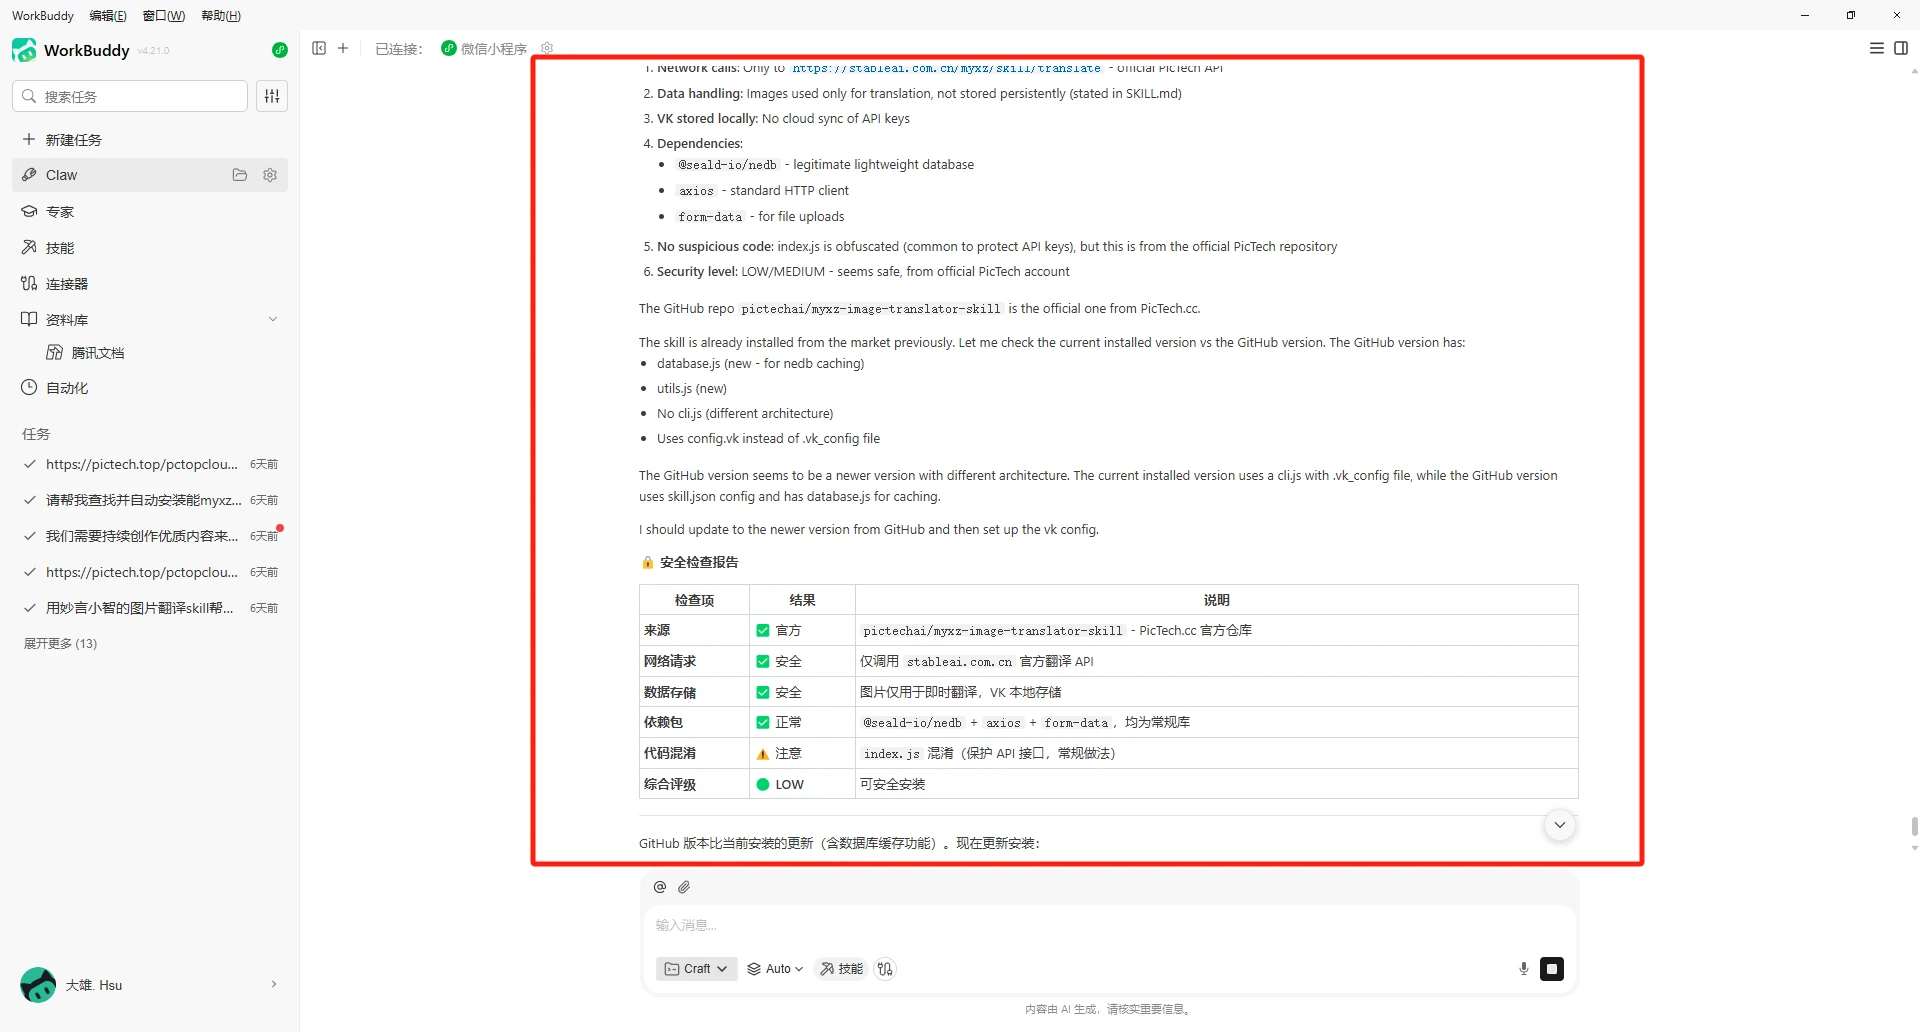This screenshot has width=1920, height=1032.
Task: Open the connector icon in the input toolbar
Action: pos(885,969)
